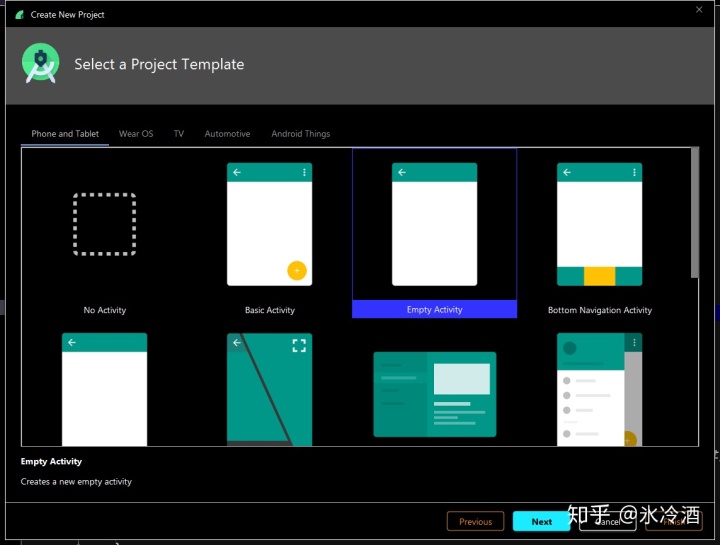This screenshot has width=720, height=545.
Task: Pick the Empty Activity template thumbnail
Action: (x=434, y=224)
